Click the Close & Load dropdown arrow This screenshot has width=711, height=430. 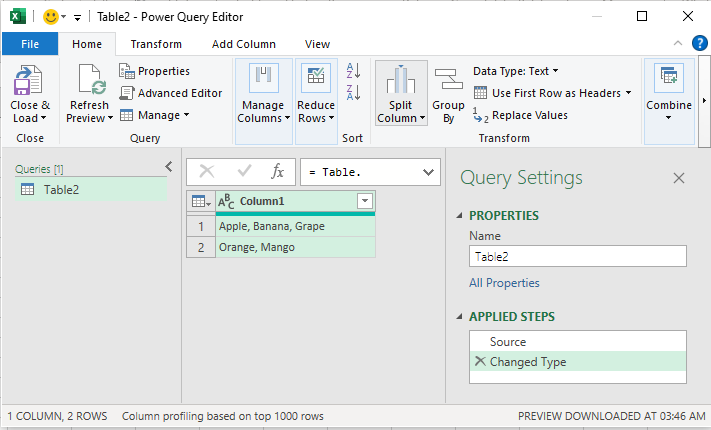pyautogui.click(x=44, y=118)
